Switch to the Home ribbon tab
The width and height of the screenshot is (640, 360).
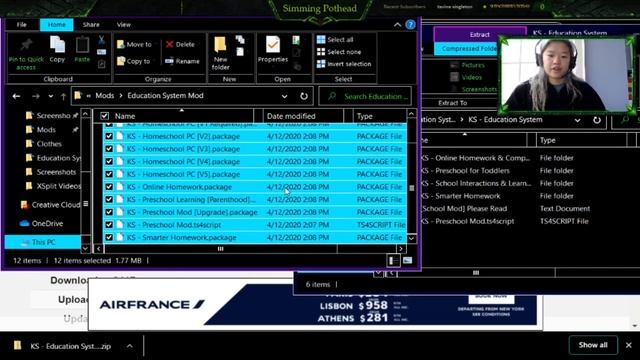pos(57,24)
